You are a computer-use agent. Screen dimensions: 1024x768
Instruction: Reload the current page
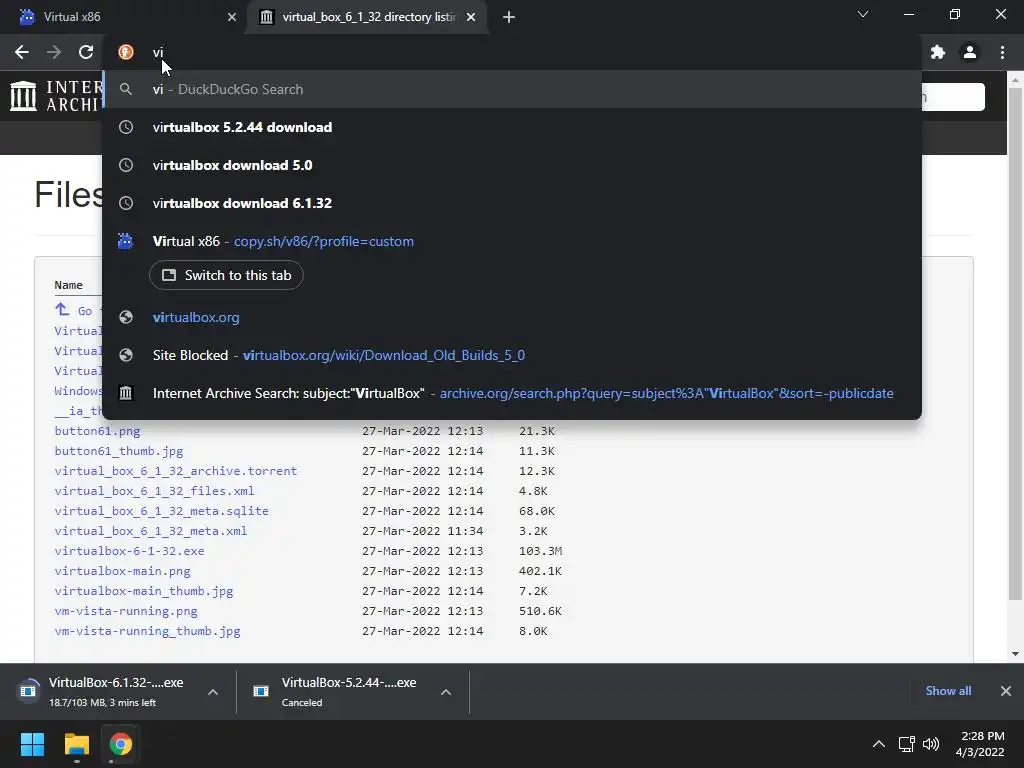86,52
